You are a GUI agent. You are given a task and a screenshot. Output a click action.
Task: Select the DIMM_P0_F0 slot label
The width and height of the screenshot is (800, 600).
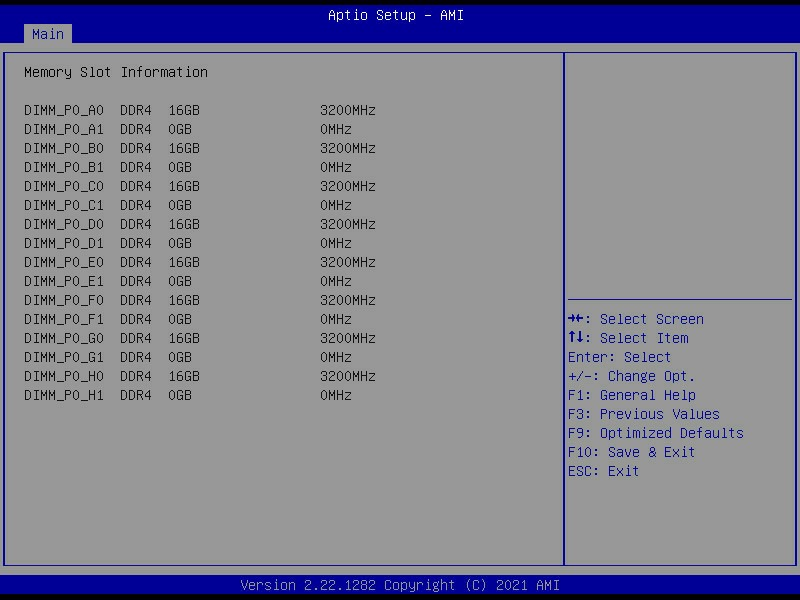click(x=64, y=301)
